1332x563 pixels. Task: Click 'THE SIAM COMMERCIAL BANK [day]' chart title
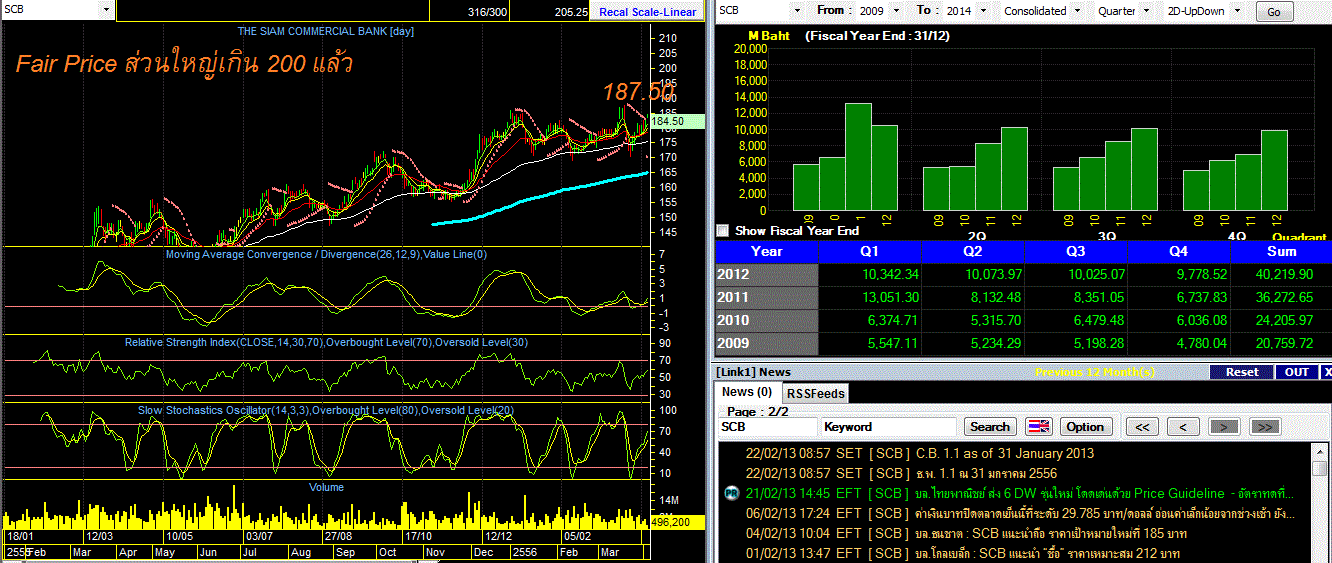point(326,31)
